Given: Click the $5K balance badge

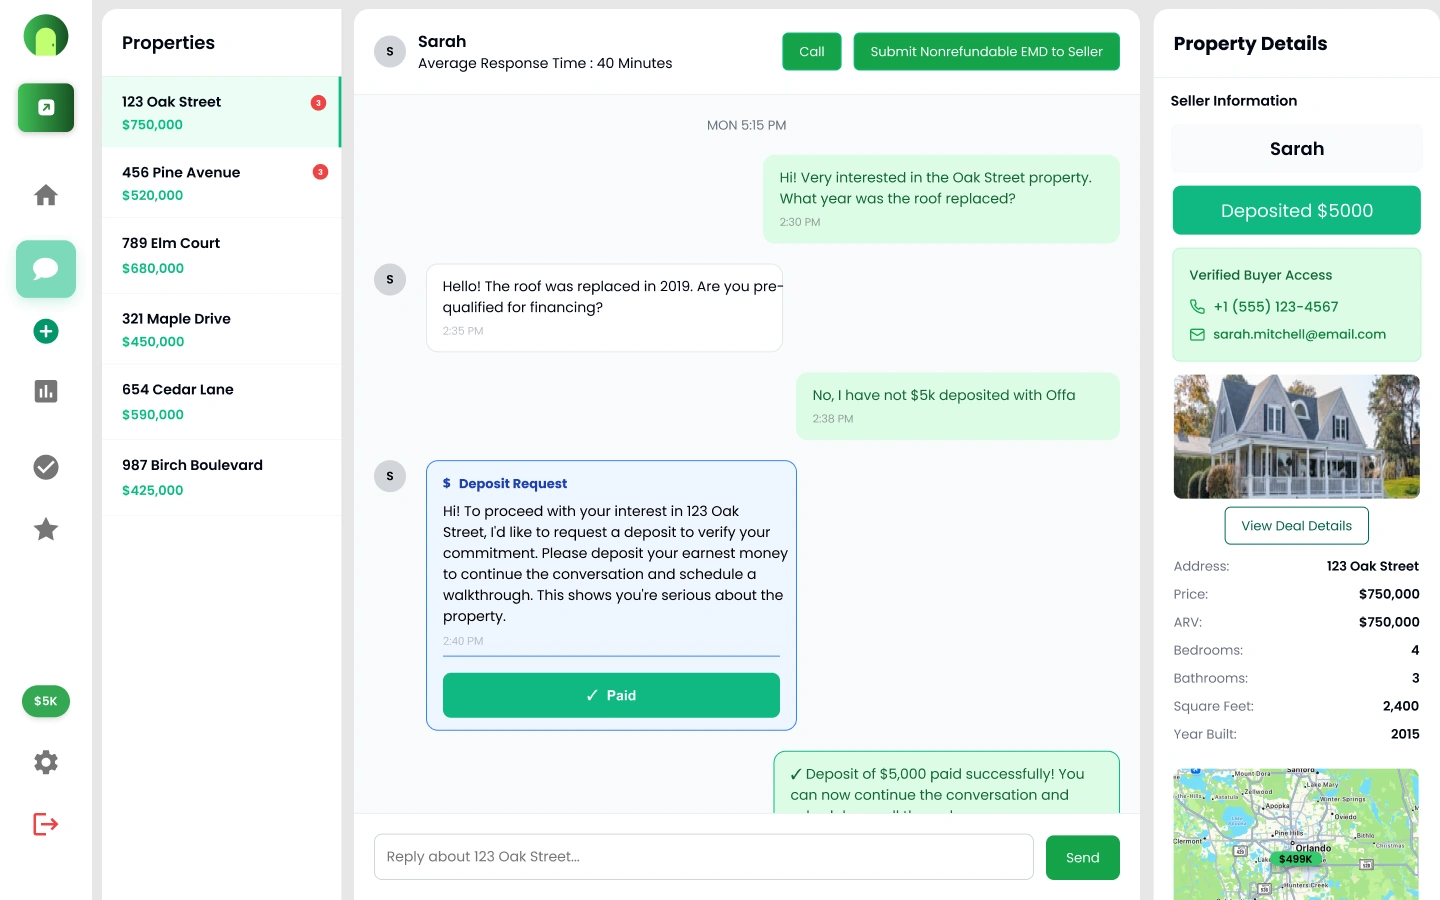Looking at the screenshot, I should (x=46, y=701).
